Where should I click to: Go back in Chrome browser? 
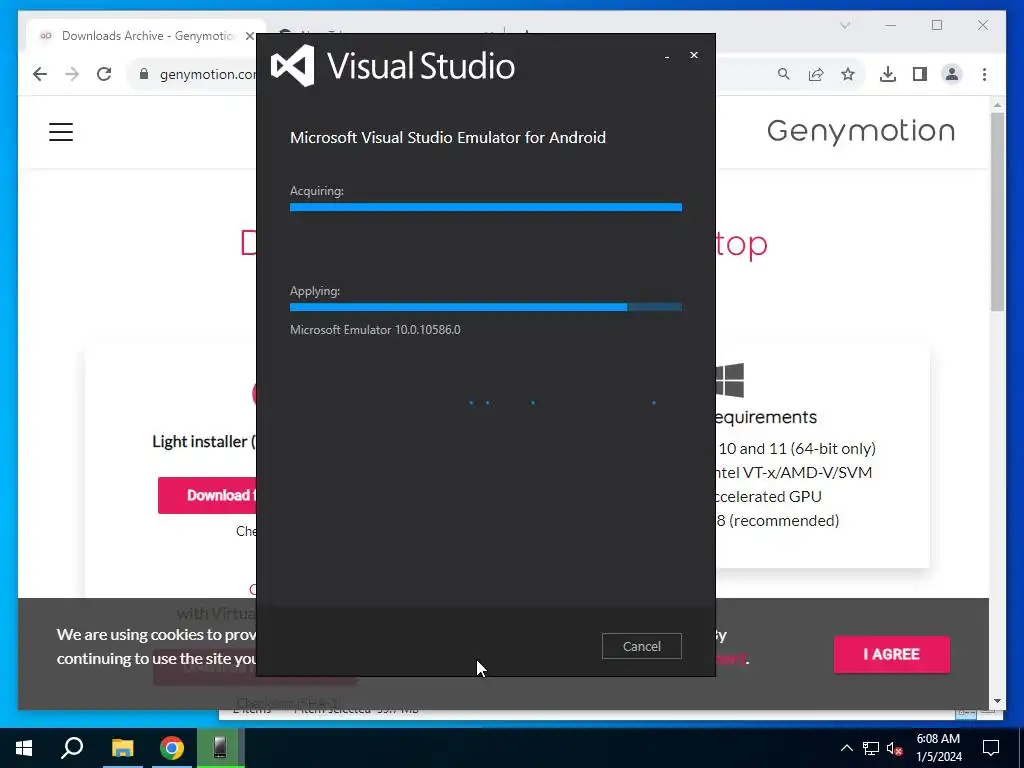coord(40,74)
